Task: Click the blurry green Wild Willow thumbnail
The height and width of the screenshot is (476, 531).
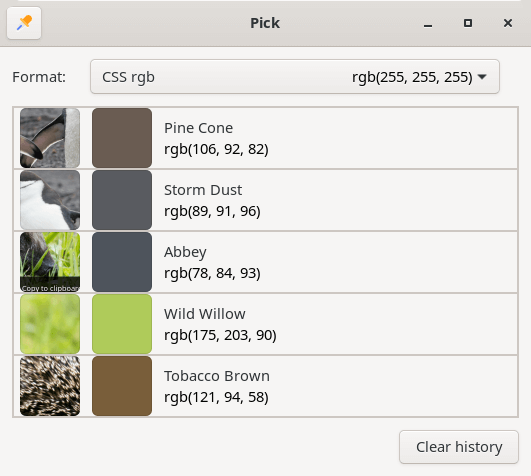Action: pyautogui.click(x=50, y=324)
